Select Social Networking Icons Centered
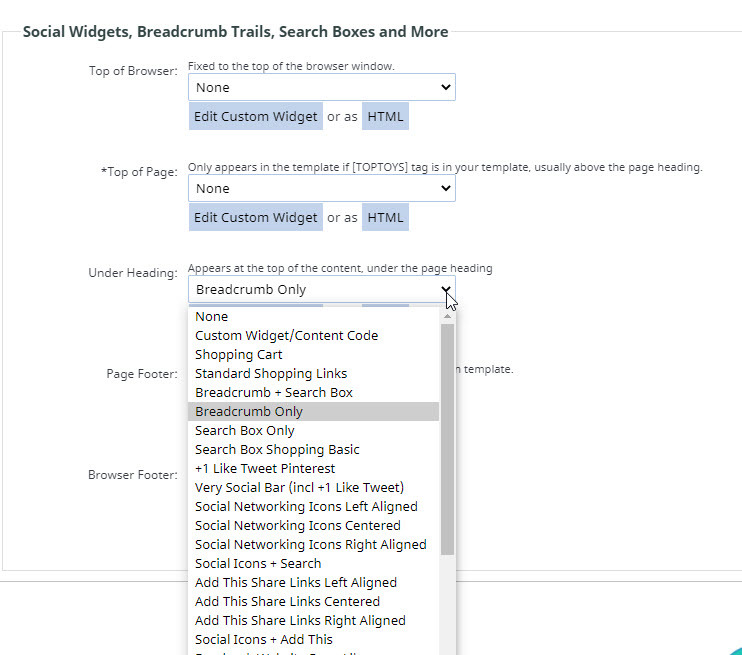 [298, 526]
